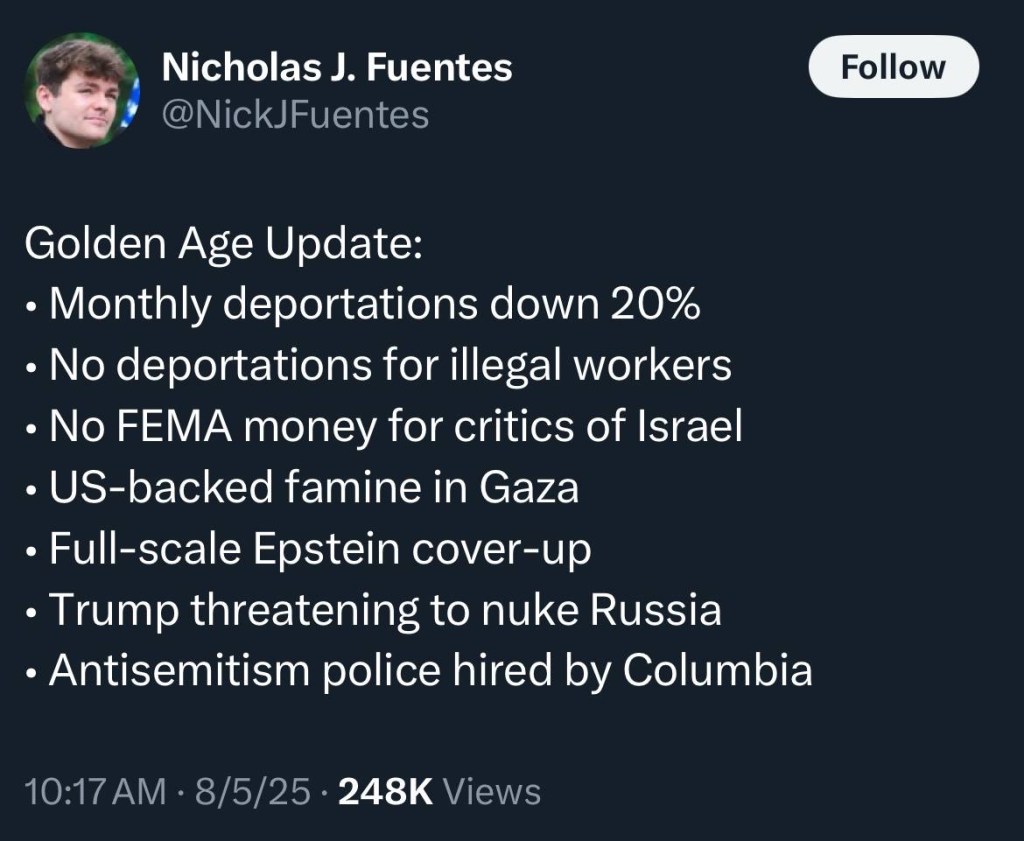This screenshot has height=841, width=1024.
Task: Select the "US-backed famine in Gaza" line
Action: coord(313,488)
